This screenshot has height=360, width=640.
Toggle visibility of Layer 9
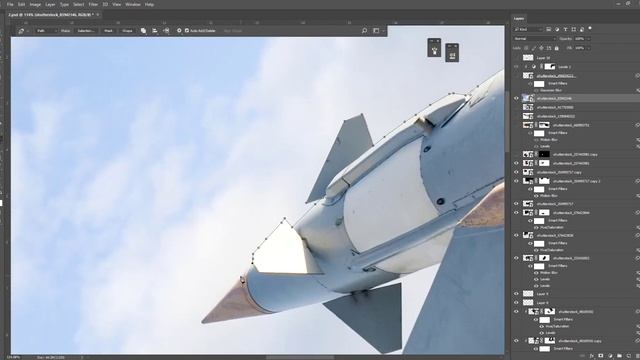tap(516, 294)
